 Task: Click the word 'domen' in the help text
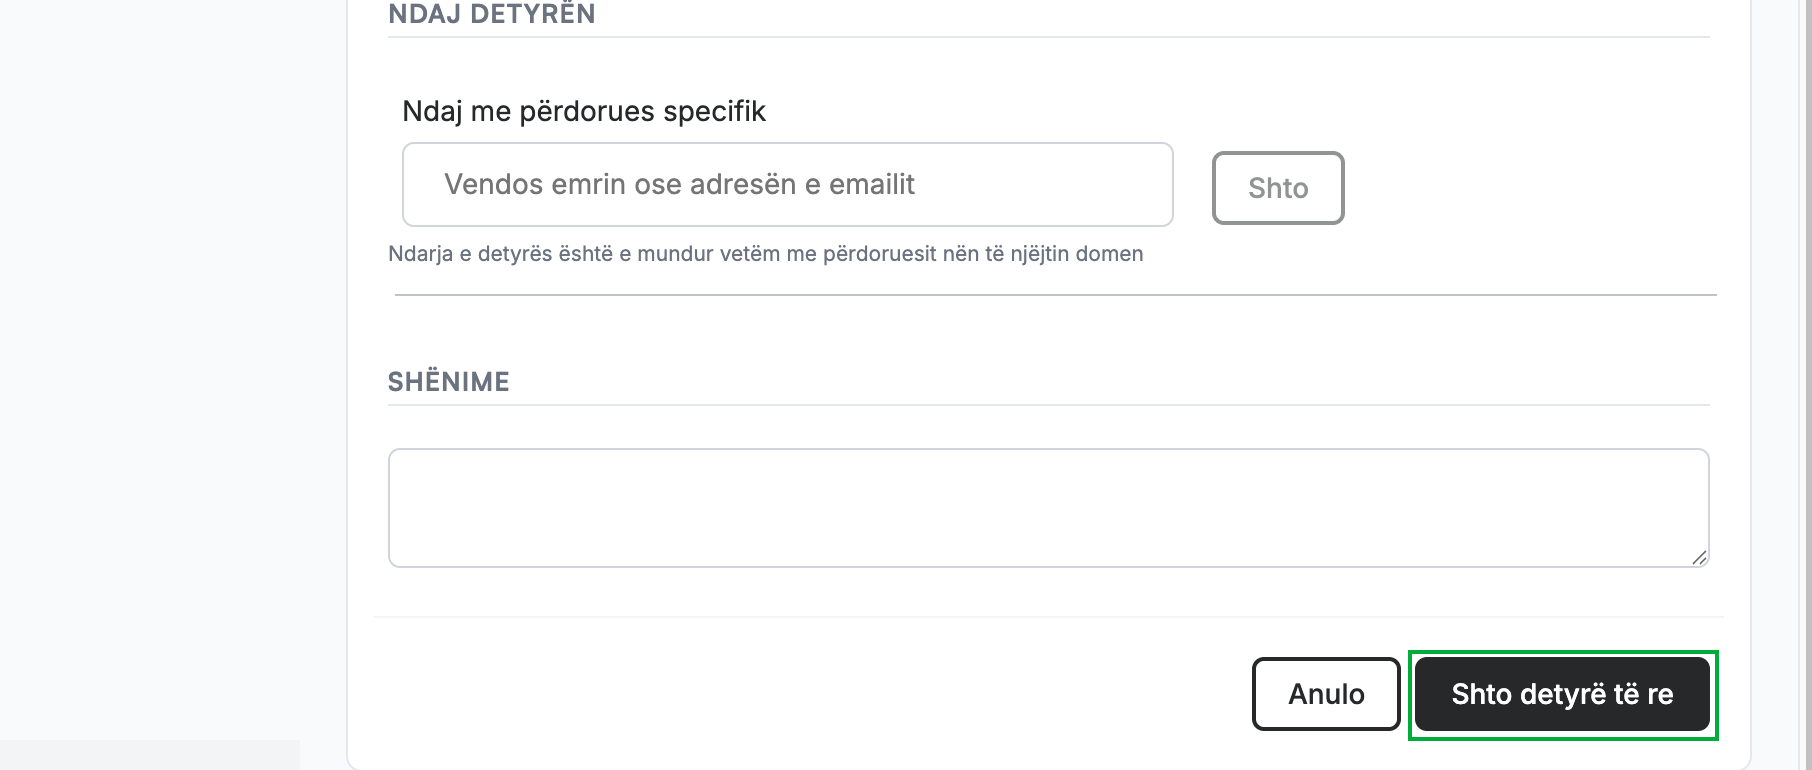1109,254
